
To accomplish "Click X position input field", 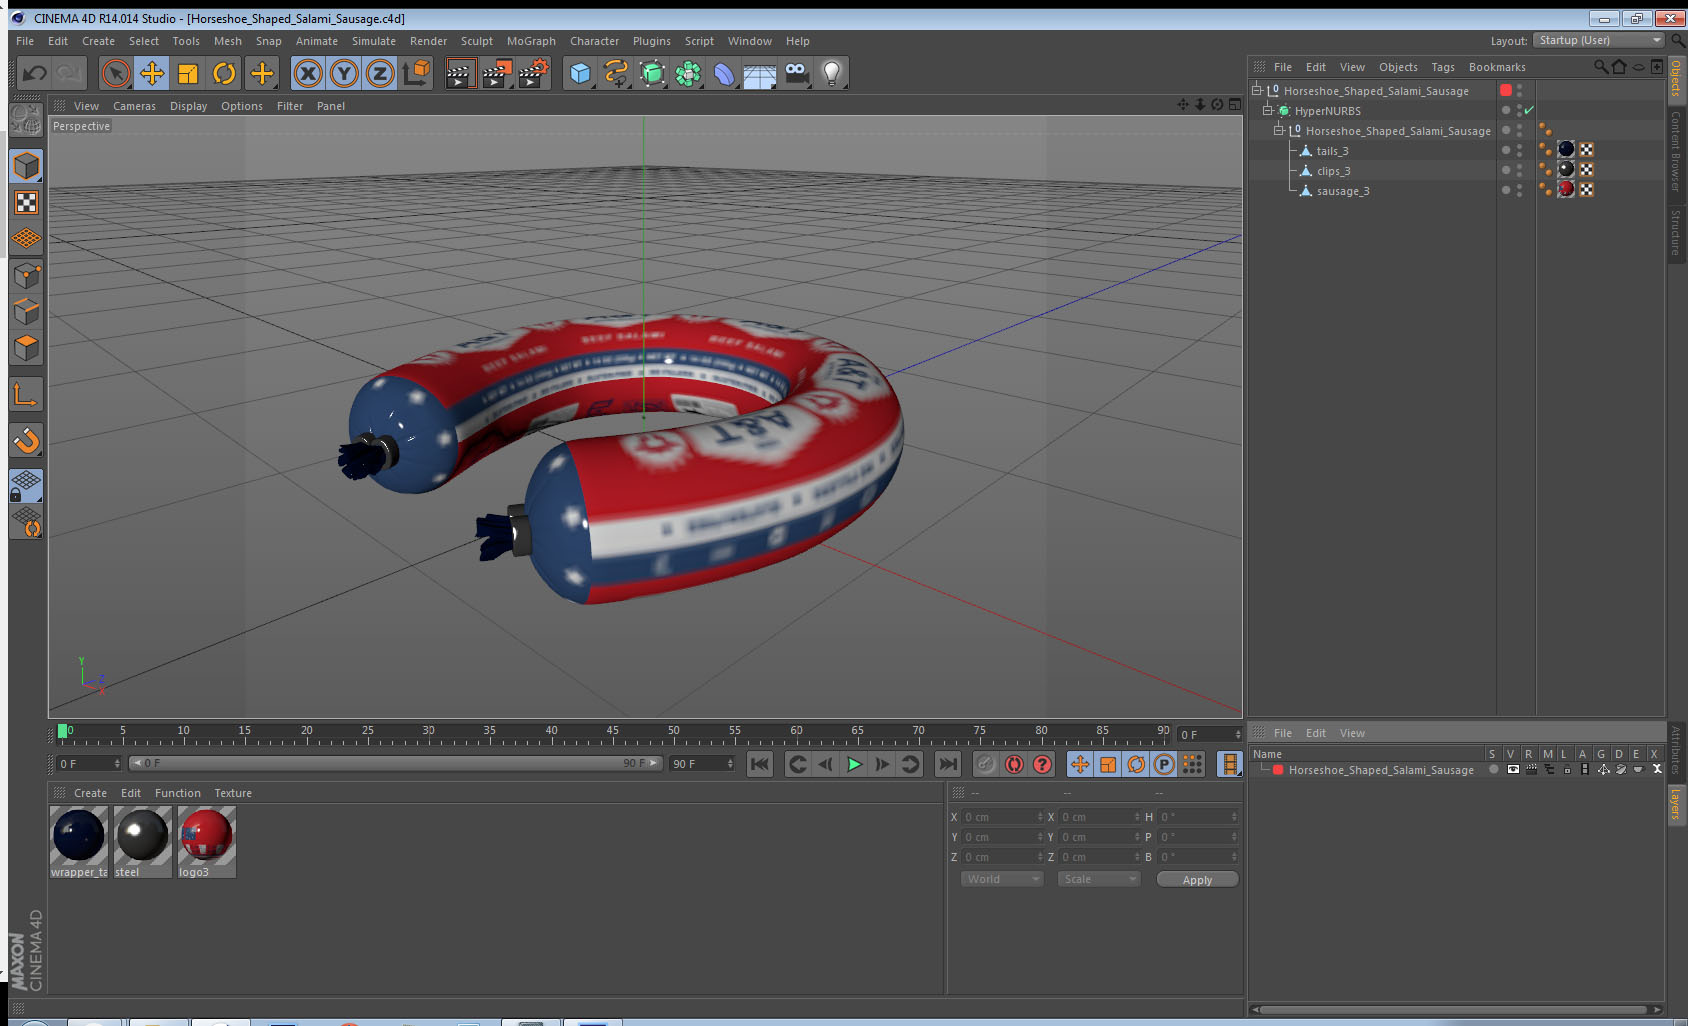I will coord(1003,817).
